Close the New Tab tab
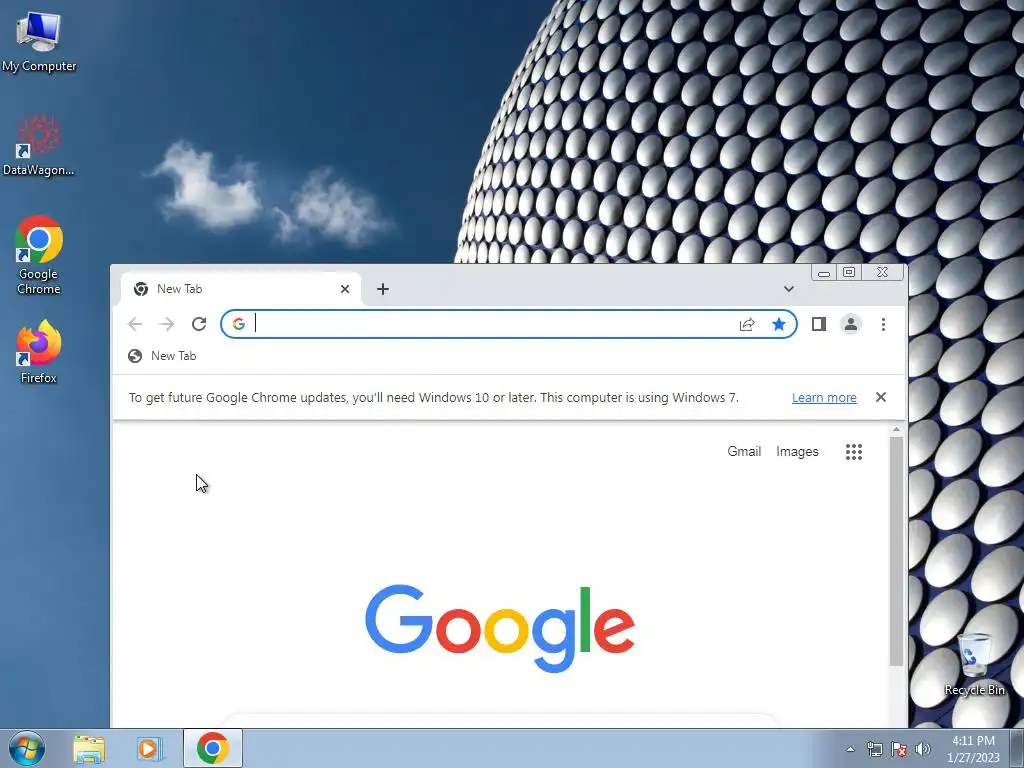The height and width of the screenshot is (768, 1024). (x=345, y=289)
